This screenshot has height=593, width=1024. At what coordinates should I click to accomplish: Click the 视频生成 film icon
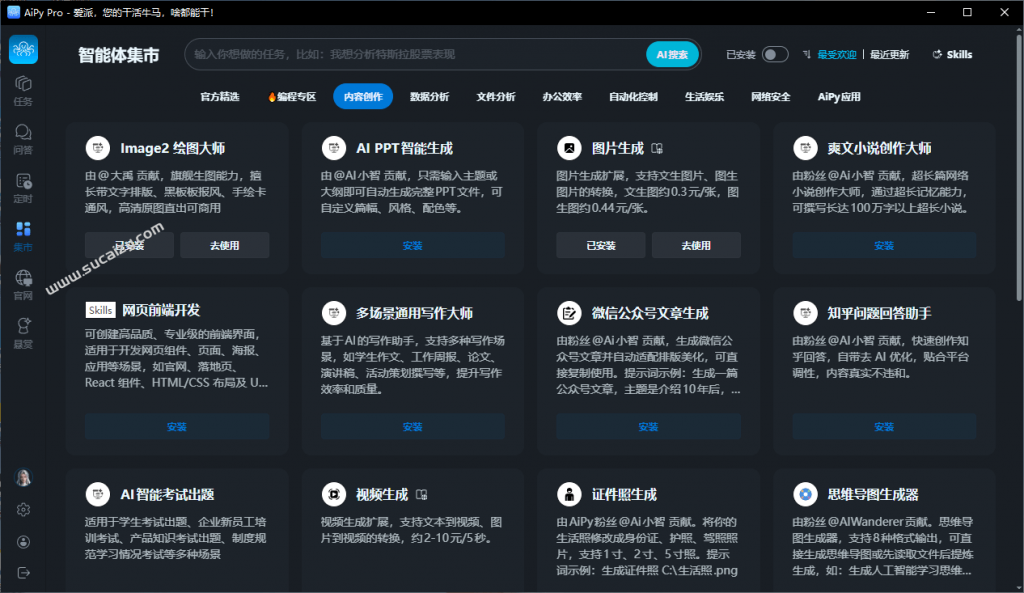[x=334, y=494]
